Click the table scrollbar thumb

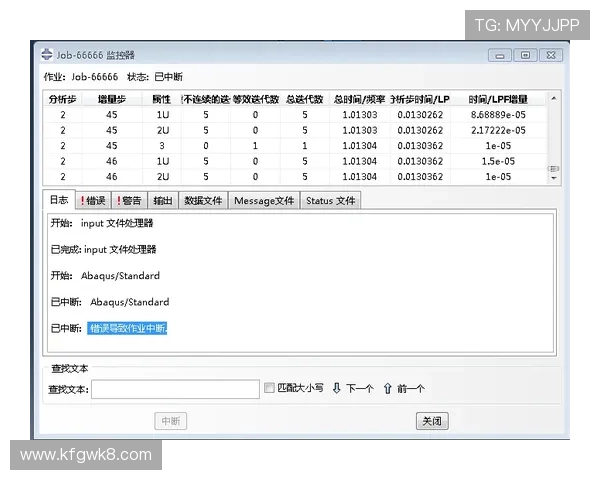(554, 168)
